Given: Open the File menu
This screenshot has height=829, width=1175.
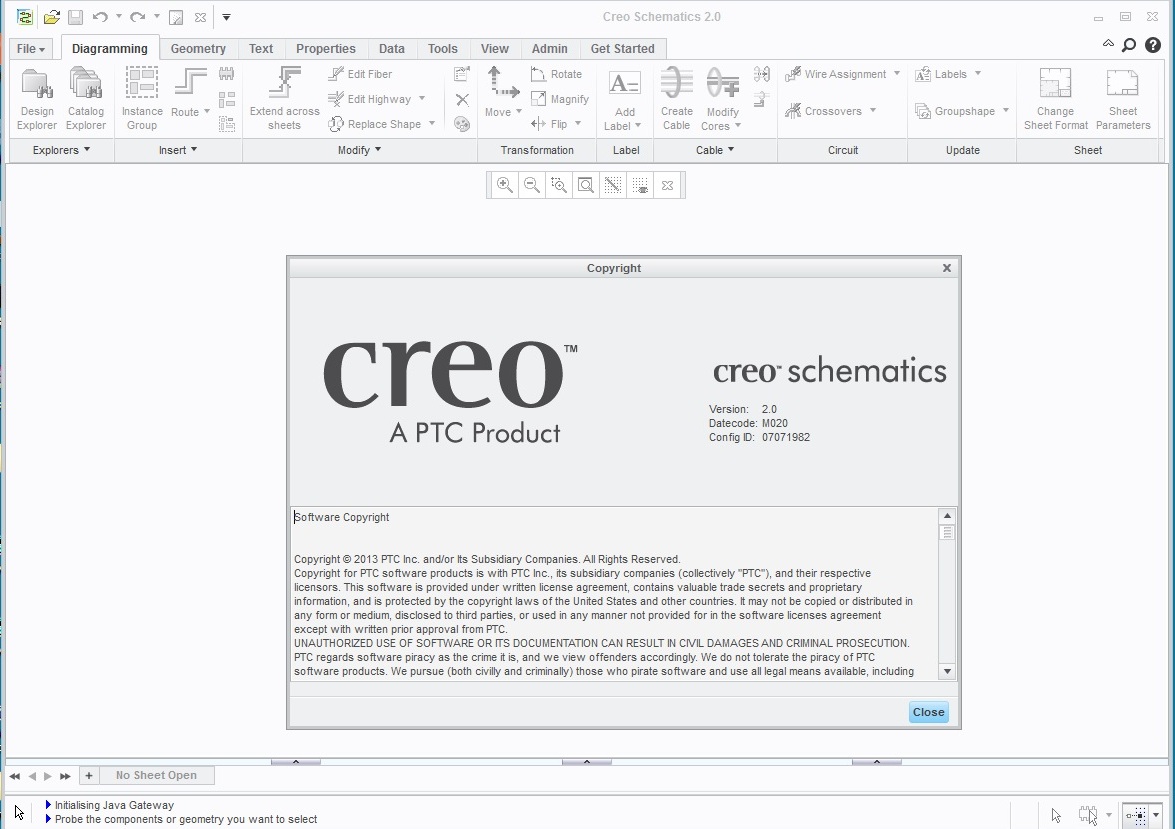Looking at the screenshot, I should (31, 49).
